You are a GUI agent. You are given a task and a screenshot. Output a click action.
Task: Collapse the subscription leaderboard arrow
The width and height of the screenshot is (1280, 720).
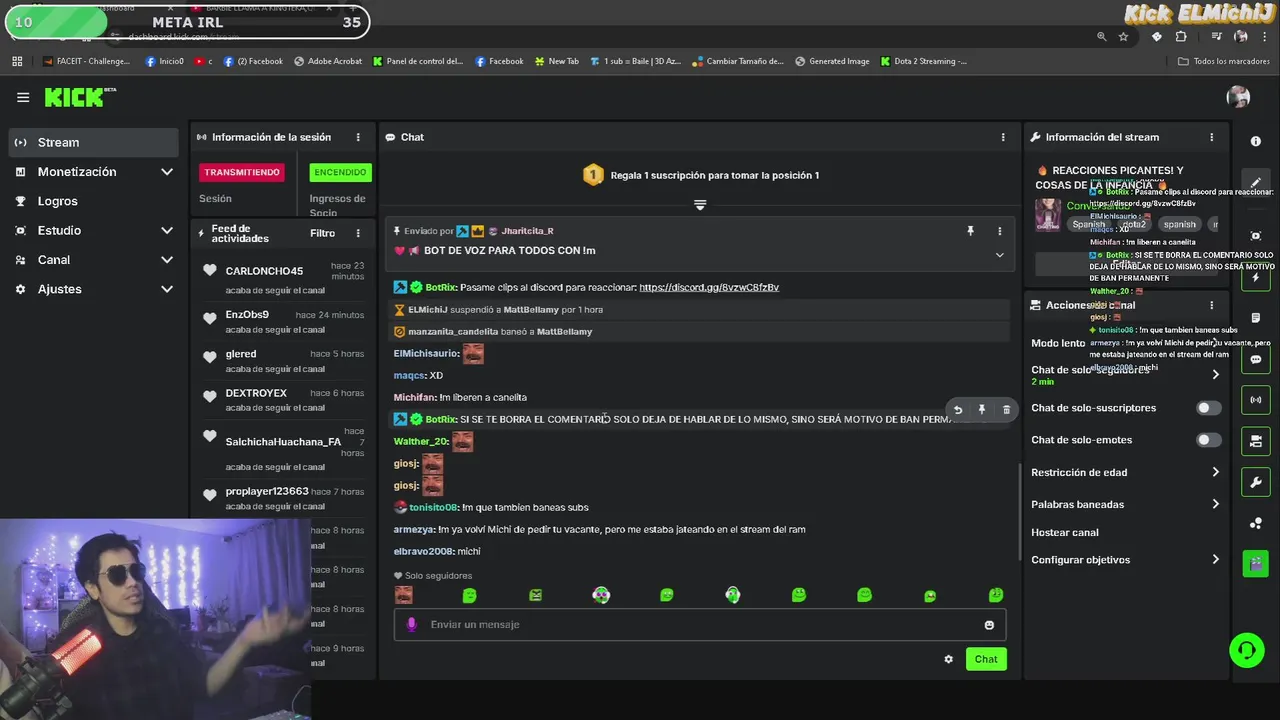(700, 205)
